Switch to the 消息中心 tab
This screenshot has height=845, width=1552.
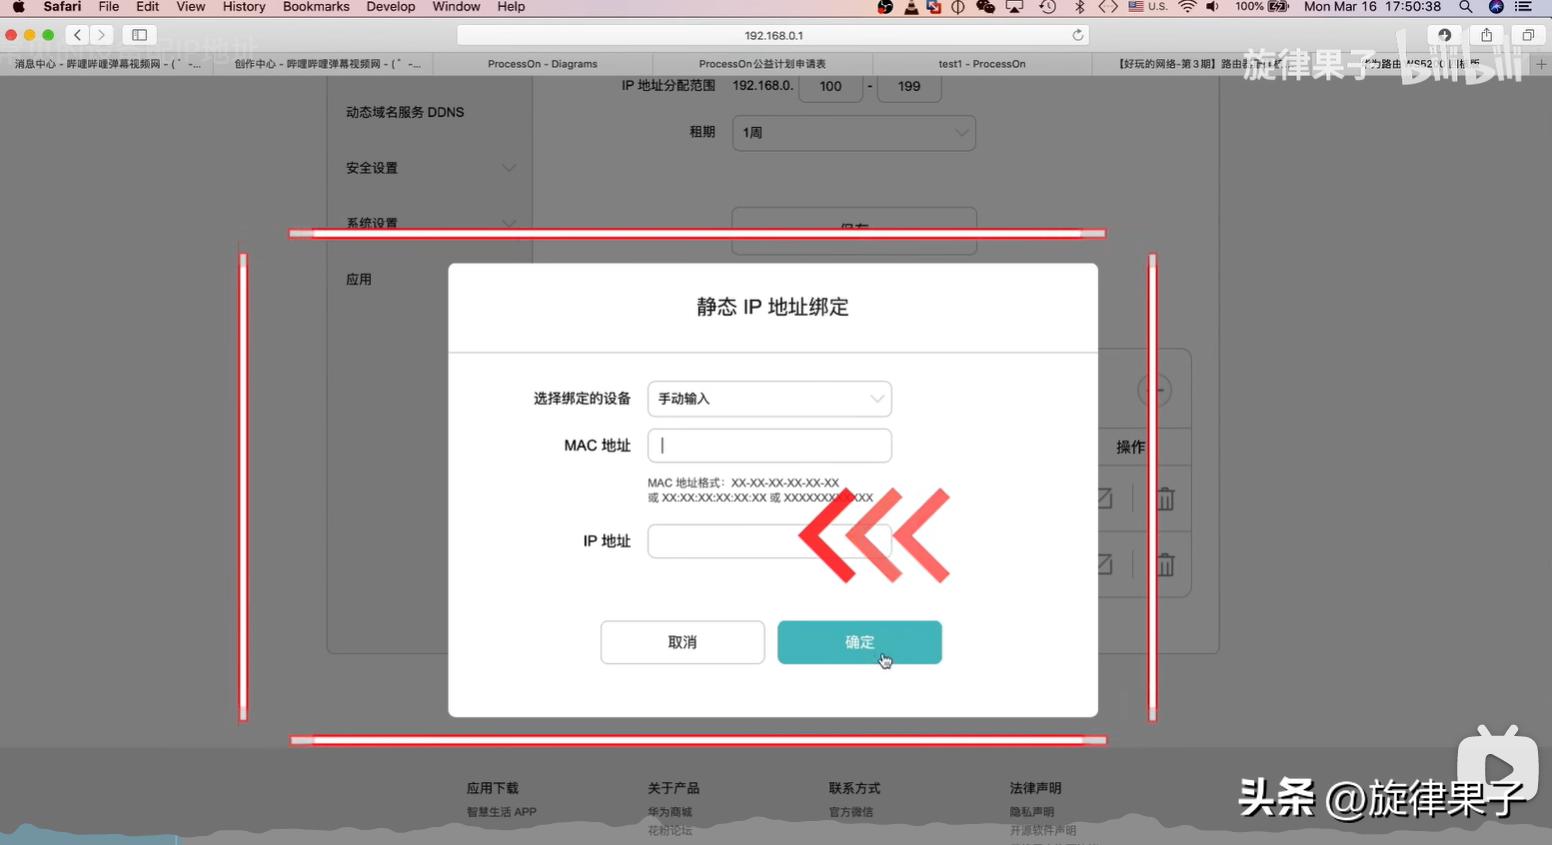pos(108,64)
